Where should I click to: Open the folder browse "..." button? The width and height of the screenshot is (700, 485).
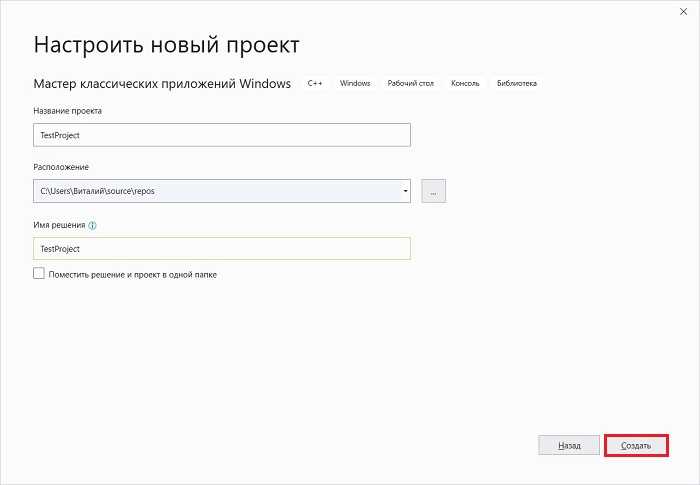pyautogui.click(x=434, y=190)
